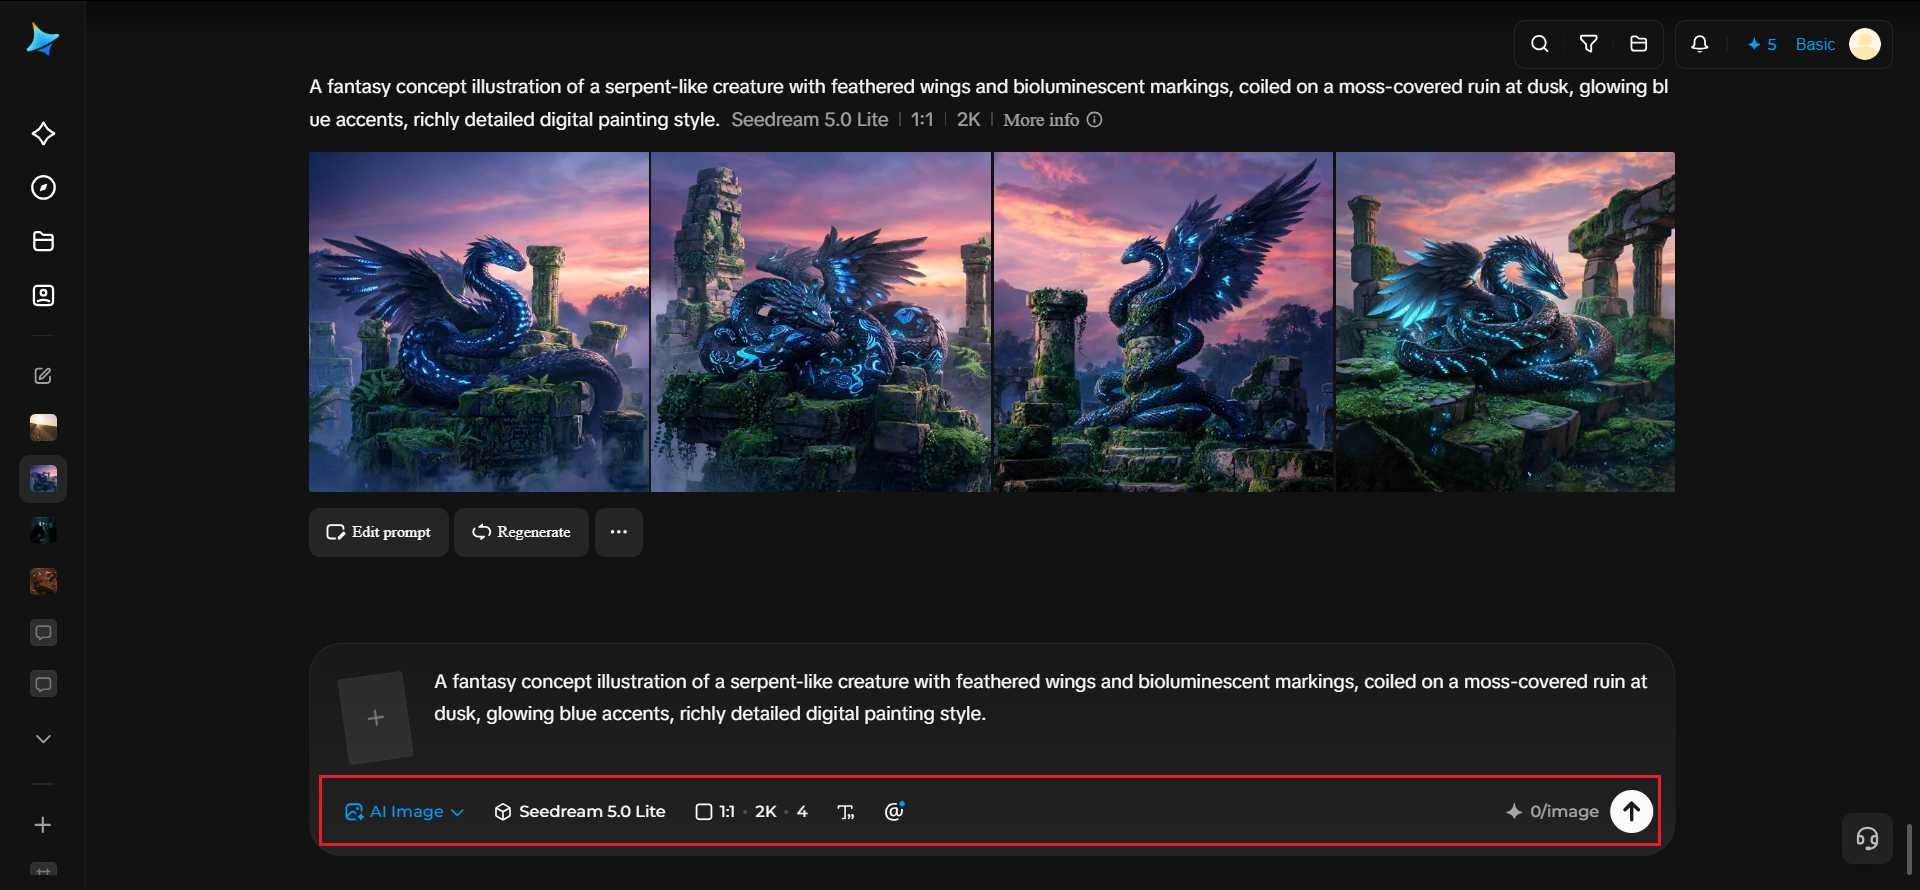1920x890 pixels.
Task: Open the assets folder icon in sidebar
Action: click(x=43, y=242)
